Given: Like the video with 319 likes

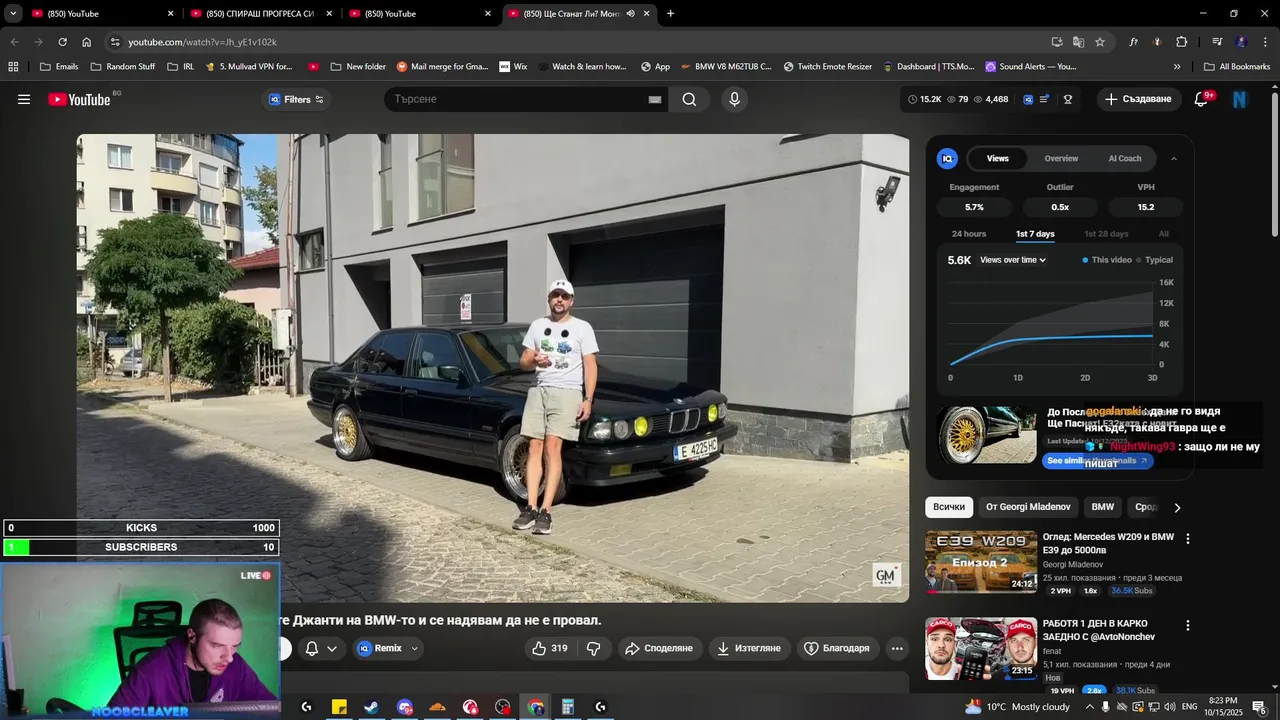Looking at the screenshot, I should pos(550,648).
